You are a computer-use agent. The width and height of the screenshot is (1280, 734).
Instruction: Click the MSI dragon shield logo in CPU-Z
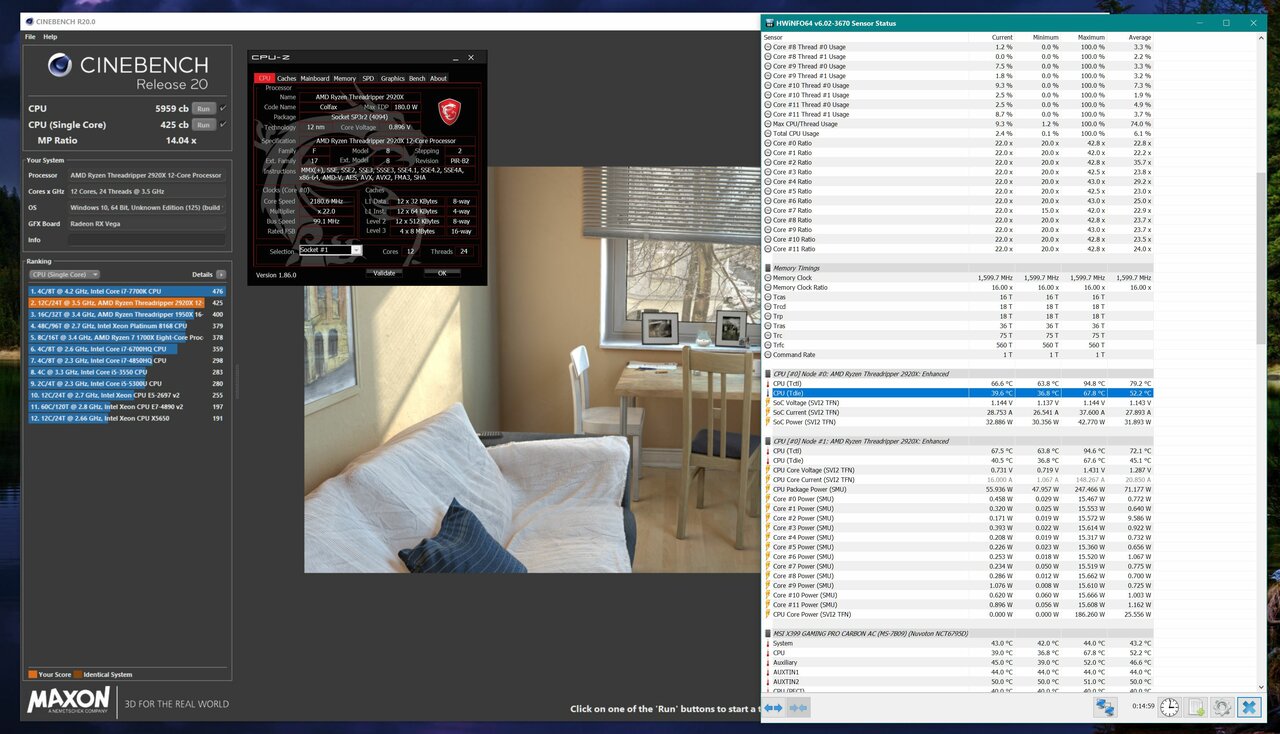coord(450,111)
